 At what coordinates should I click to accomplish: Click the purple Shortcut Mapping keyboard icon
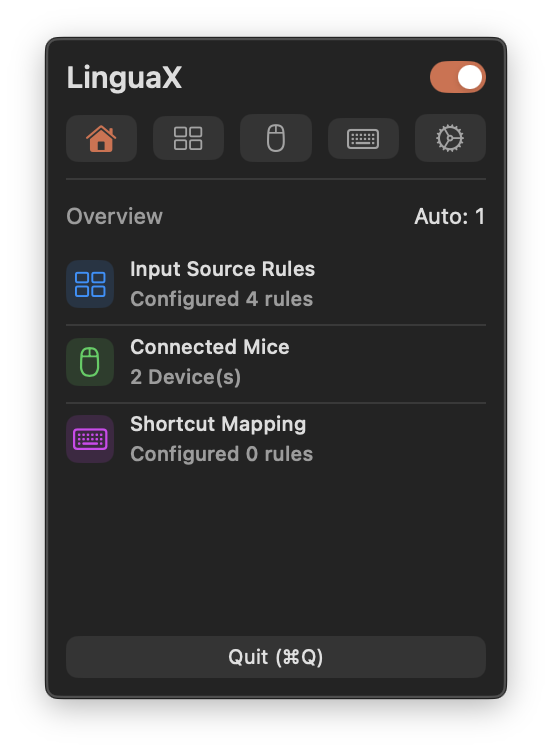90,439
